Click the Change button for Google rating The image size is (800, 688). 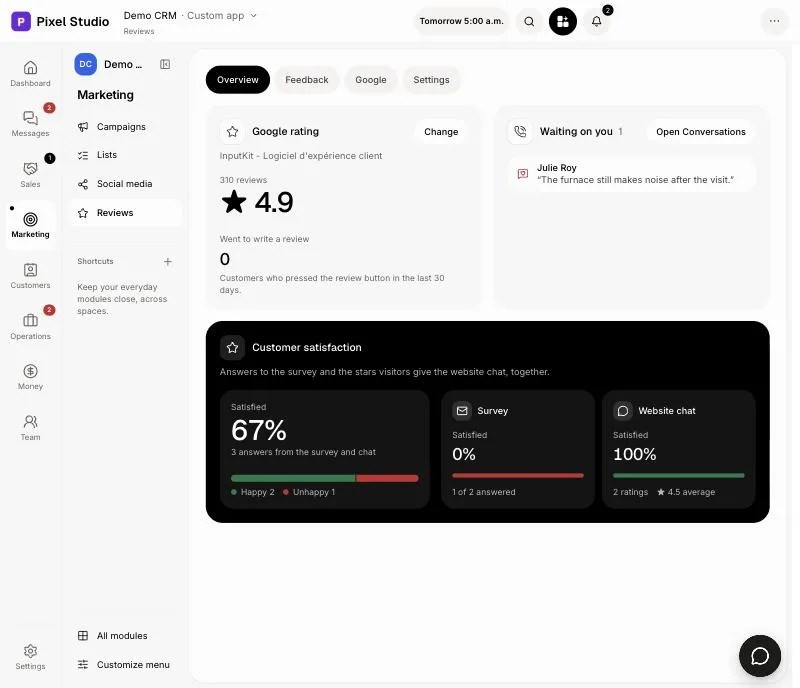441,132
